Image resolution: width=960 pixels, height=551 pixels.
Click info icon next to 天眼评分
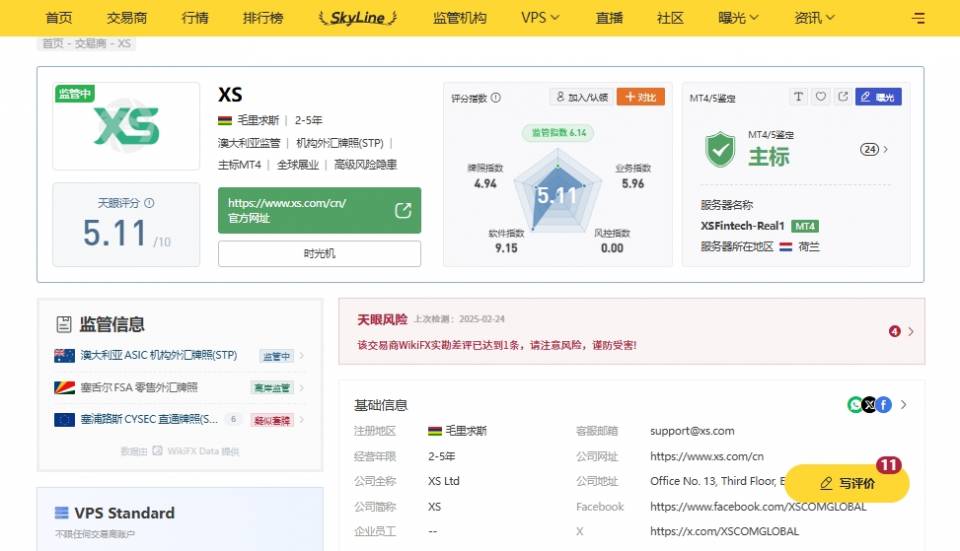tap(149, 203)
